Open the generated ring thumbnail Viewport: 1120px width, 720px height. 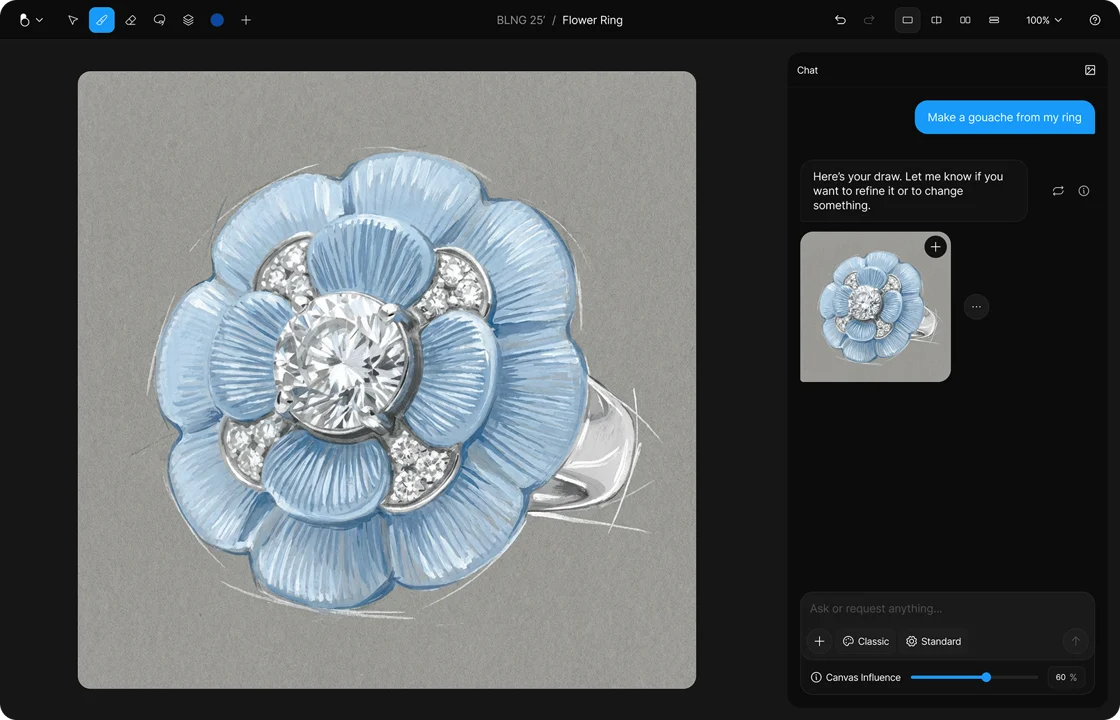[875, 306]
